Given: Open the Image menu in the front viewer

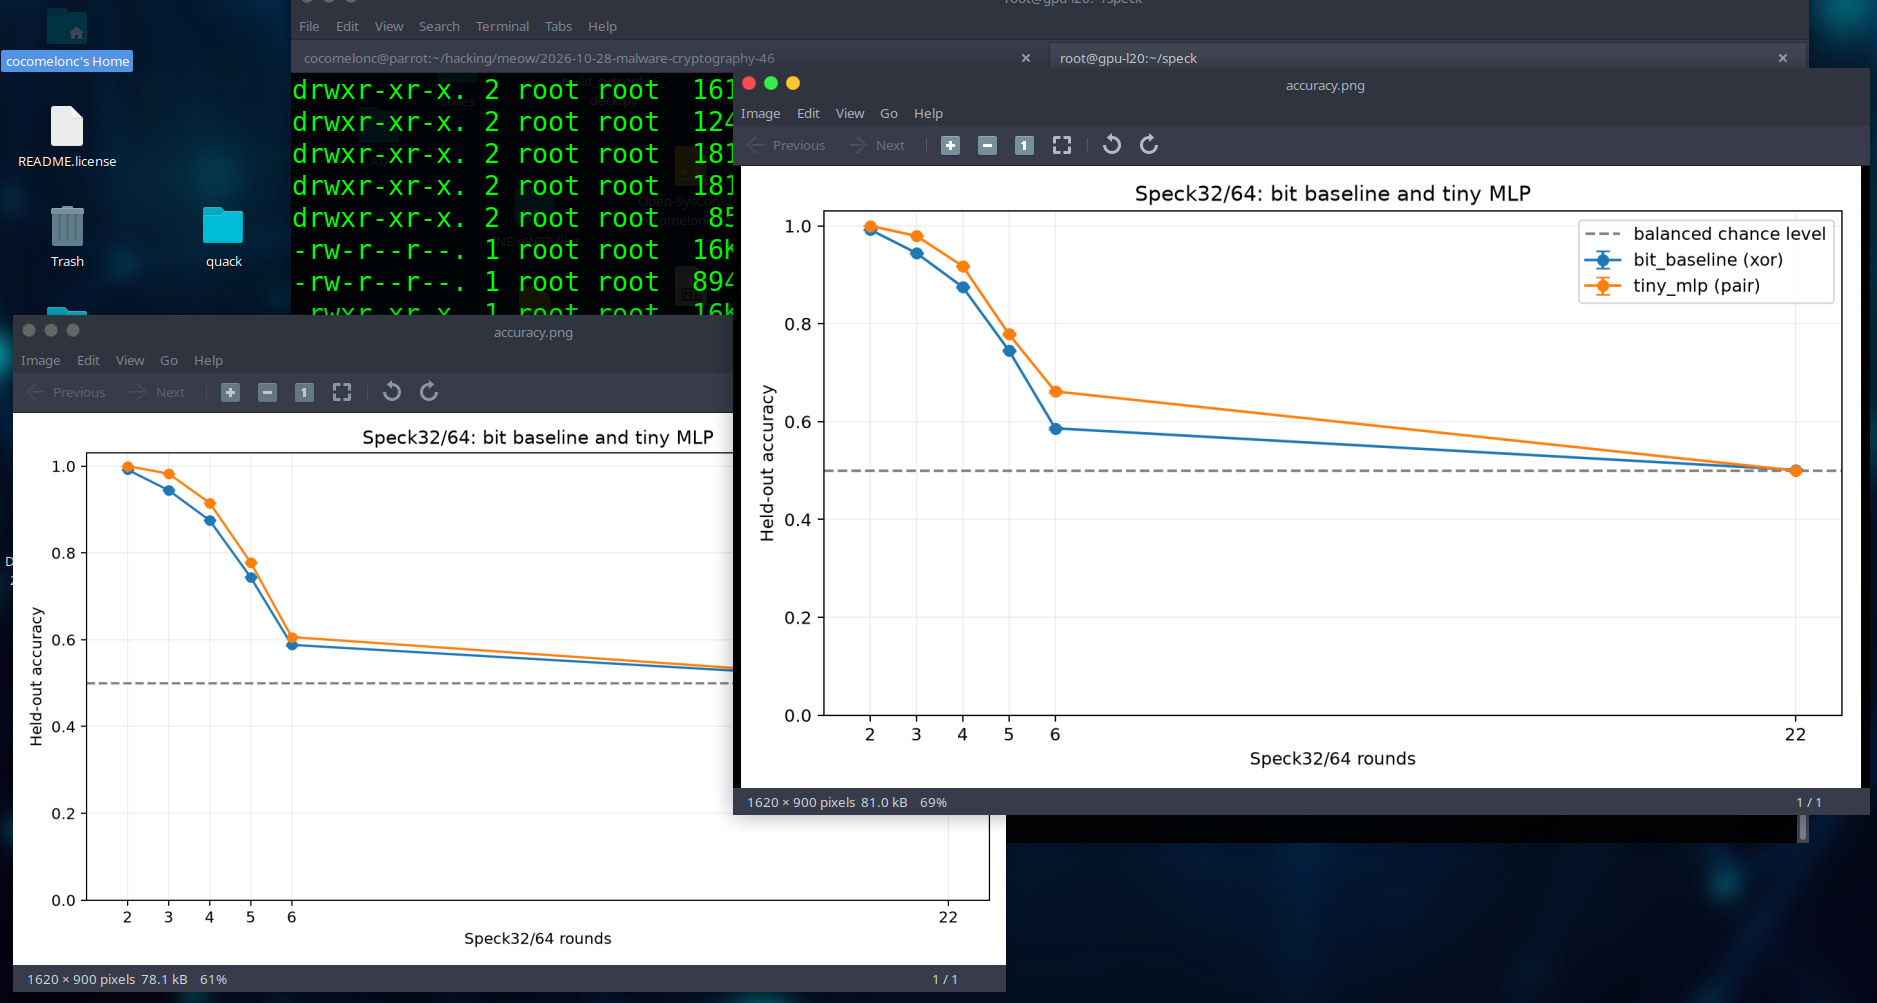Looking at the screenshot, I should click(x=760, y=114).
